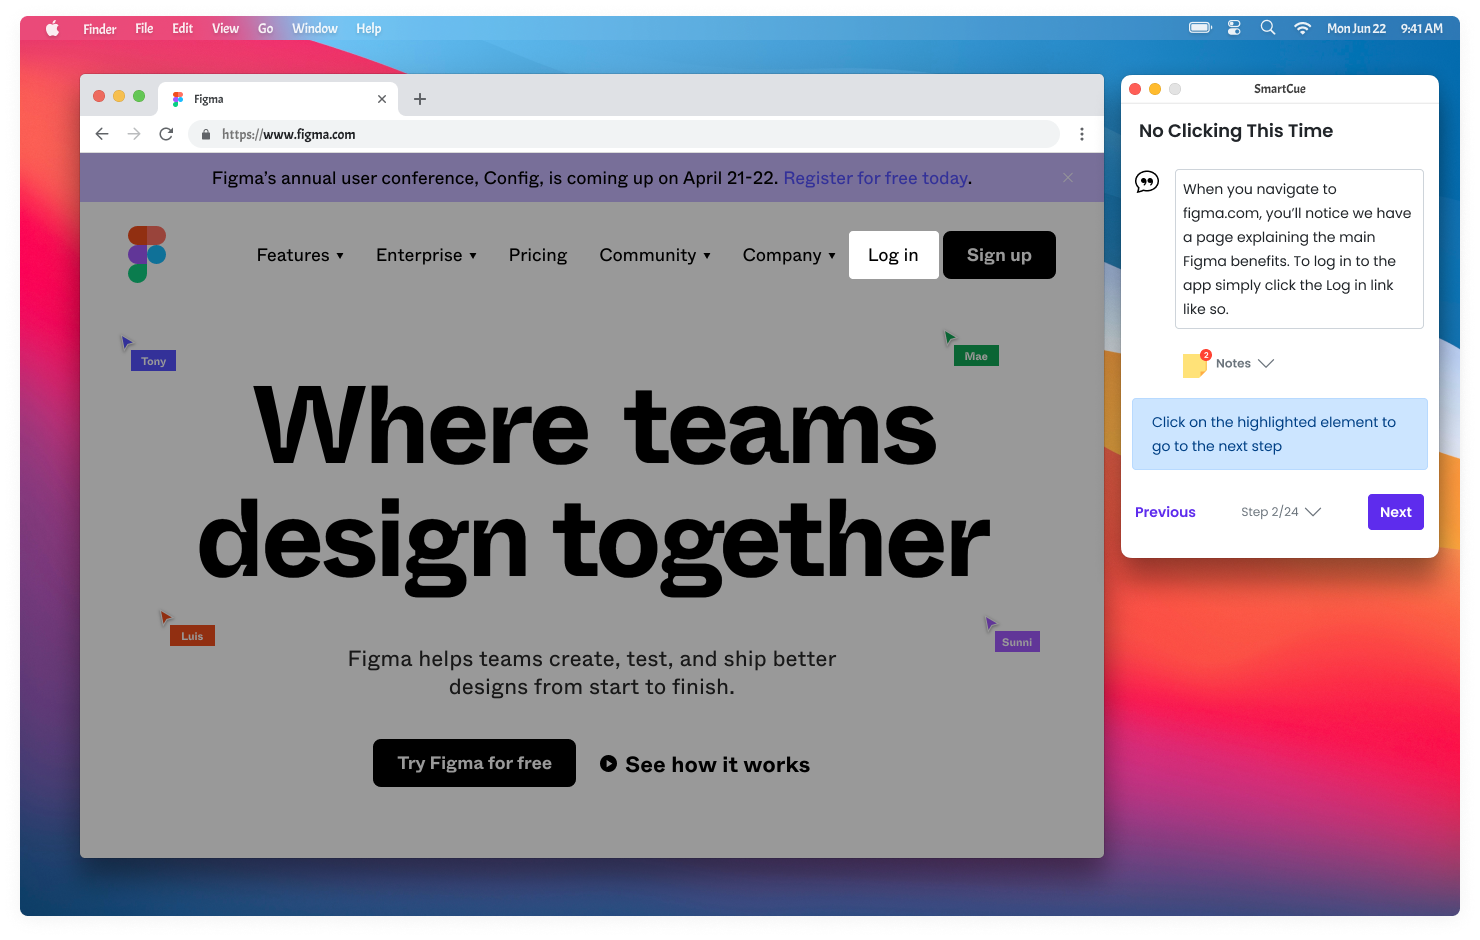Open Control Center in the menu bar
This screenshot has height=940, width=1480.
pyautogui.click(x=1234, y=28)
